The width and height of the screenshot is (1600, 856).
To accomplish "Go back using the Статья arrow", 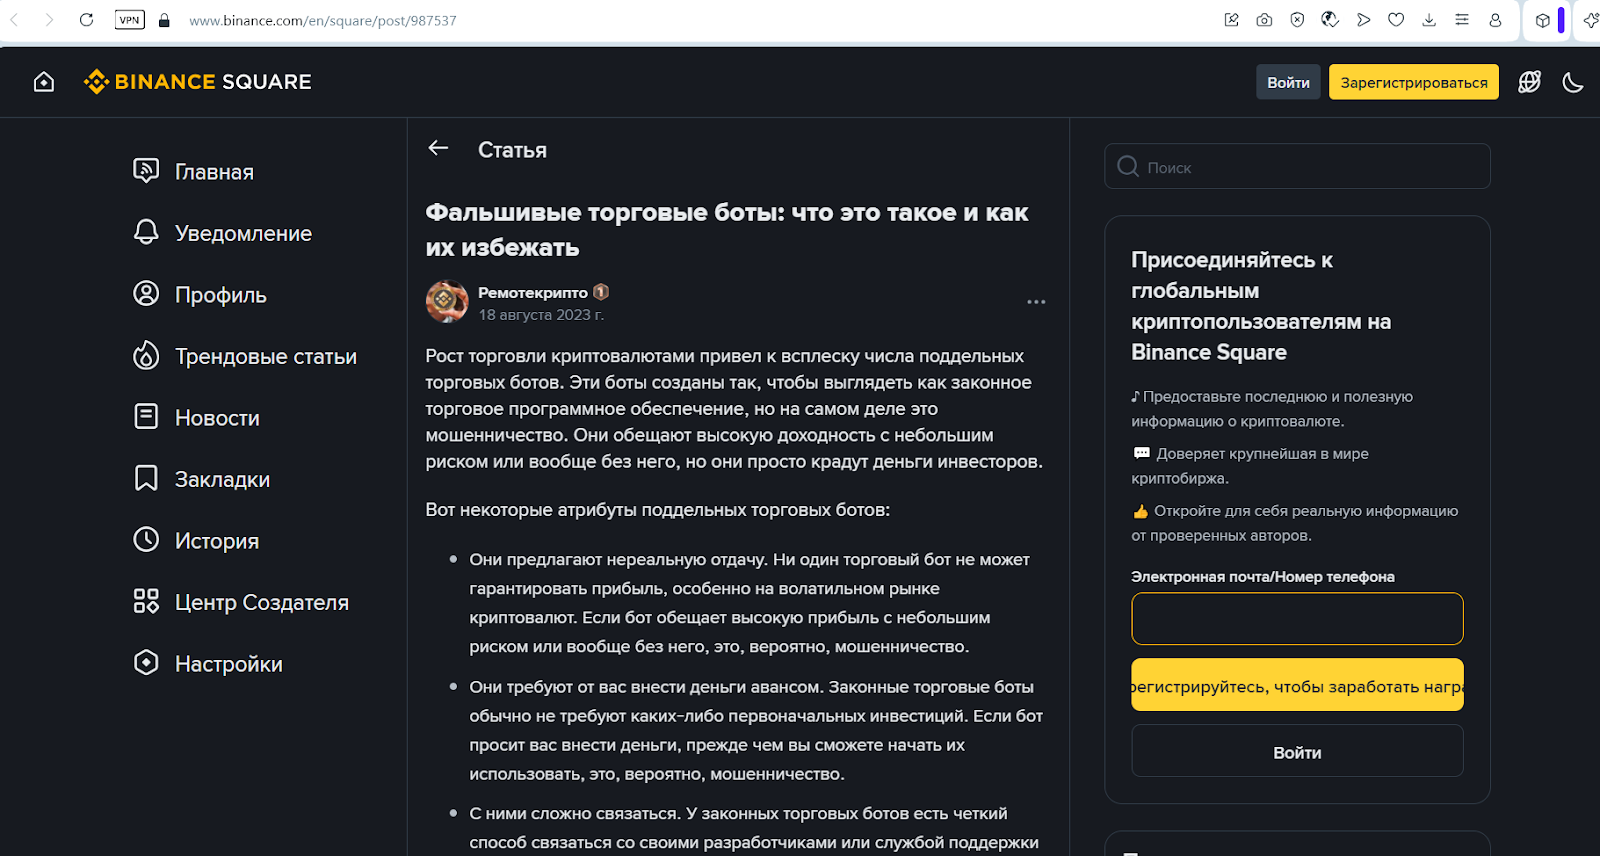I will (x=438, y=148).
